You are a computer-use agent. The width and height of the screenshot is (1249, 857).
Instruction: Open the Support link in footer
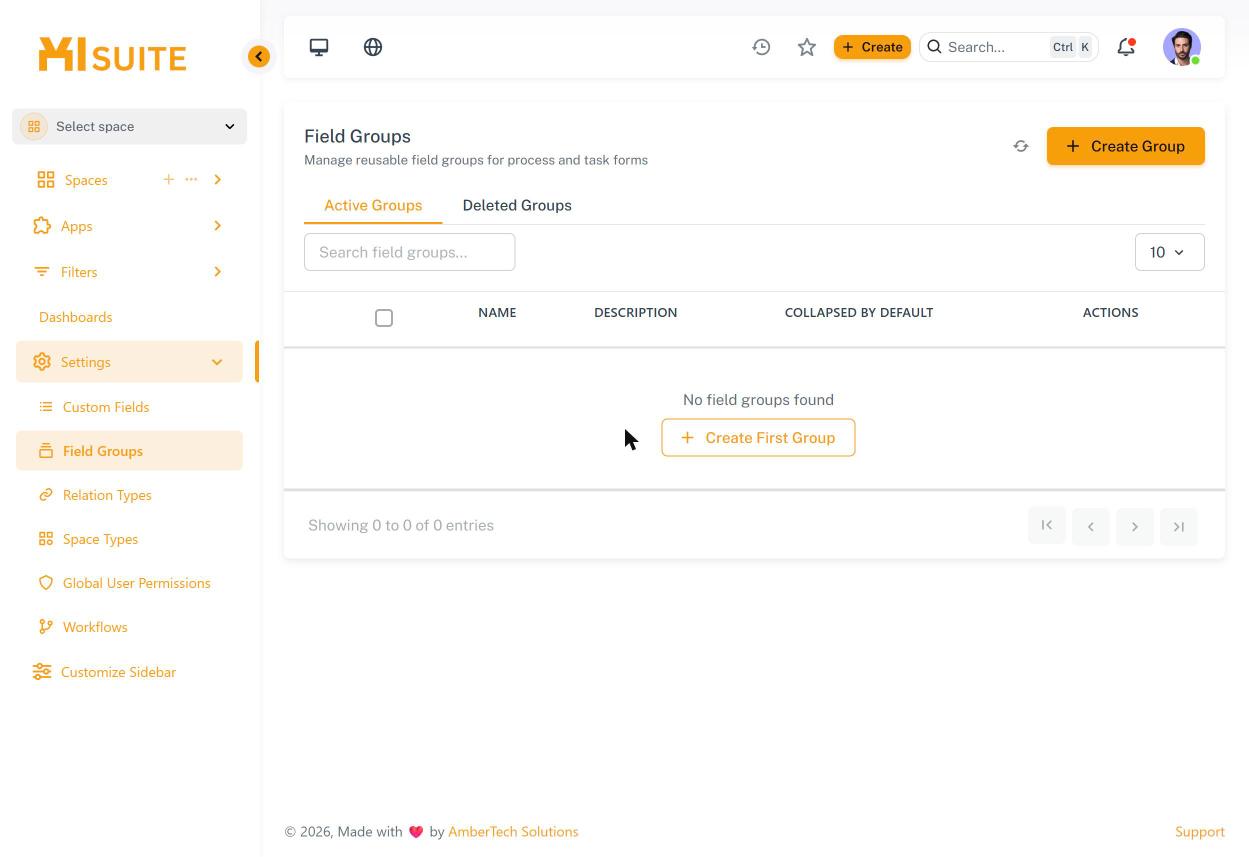(1200, 832)
